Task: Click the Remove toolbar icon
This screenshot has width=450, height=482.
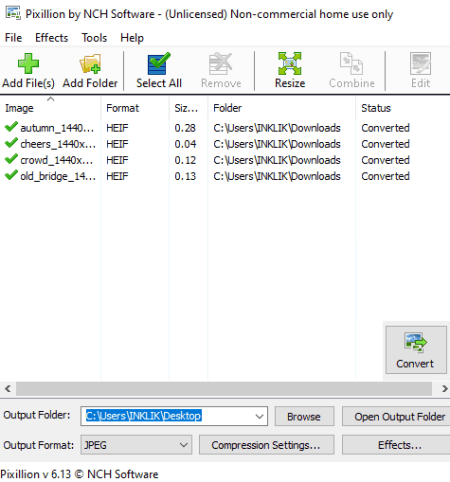Action: point(221,63)
